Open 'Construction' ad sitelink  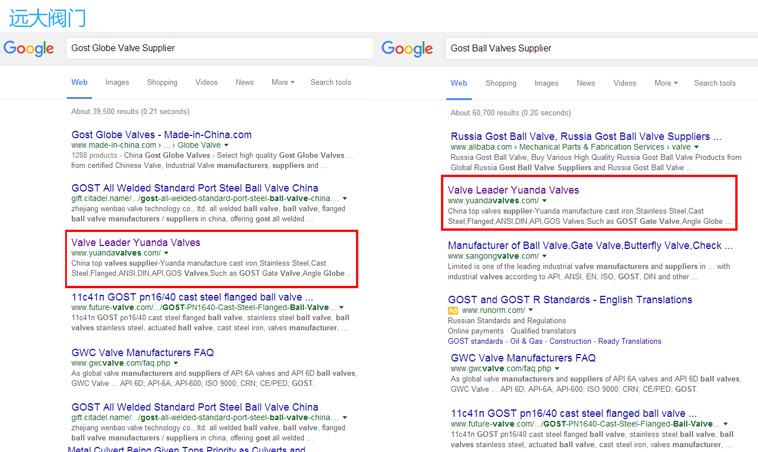point(570,341)
